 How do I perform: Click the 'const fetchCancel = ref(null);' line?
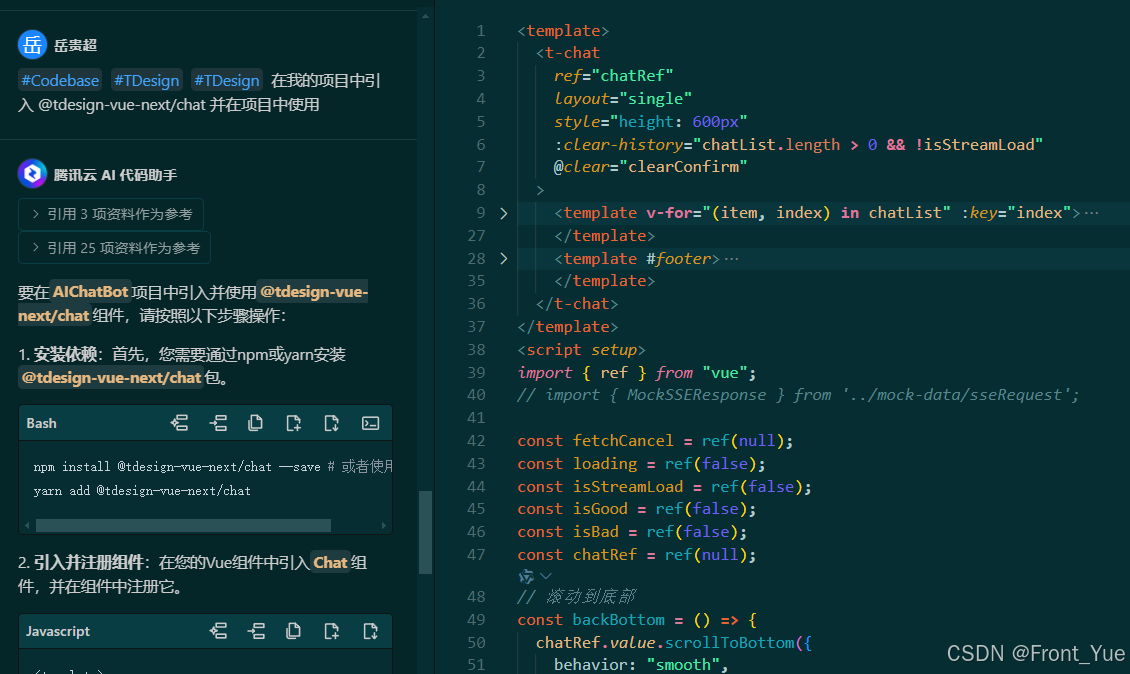pos(655,441)
